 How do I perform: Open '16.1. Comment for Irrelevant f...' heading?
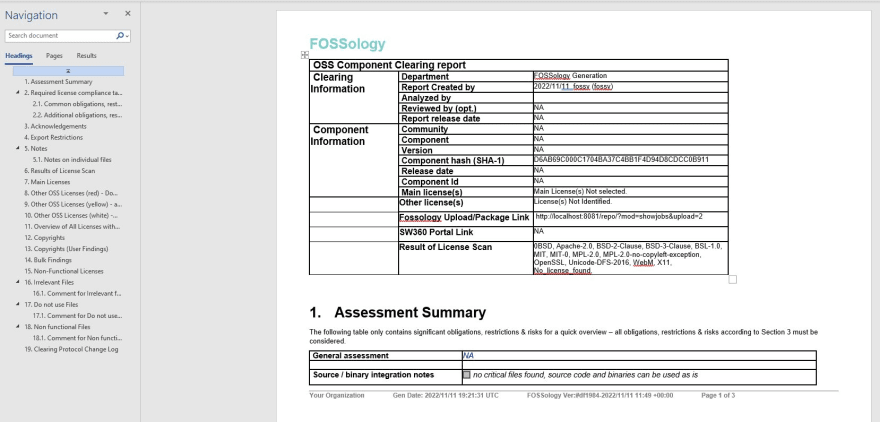coord(77,293)
